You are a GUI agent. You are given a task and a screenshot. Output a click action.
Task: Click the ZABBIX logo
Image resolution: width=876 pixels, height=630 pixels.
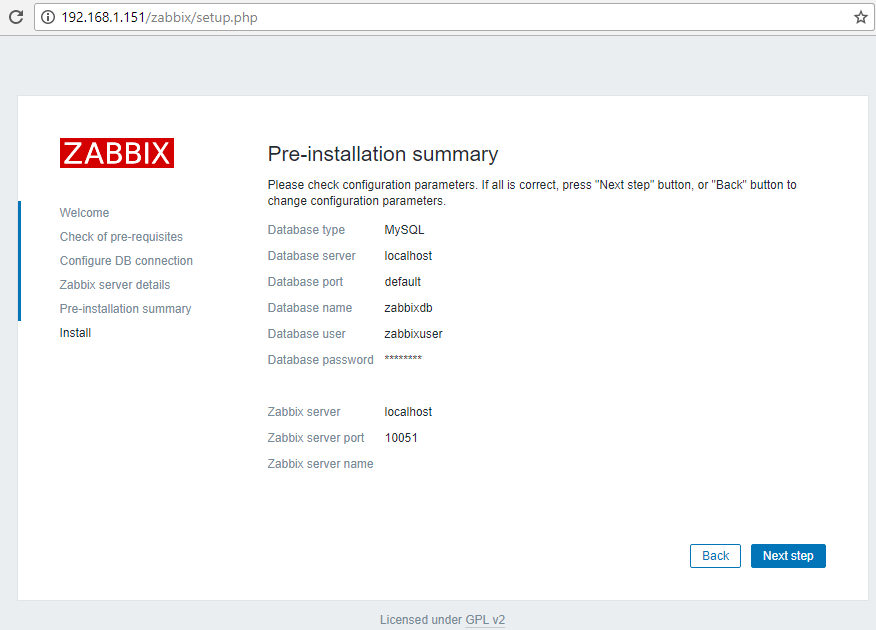(x=117, y=153)
